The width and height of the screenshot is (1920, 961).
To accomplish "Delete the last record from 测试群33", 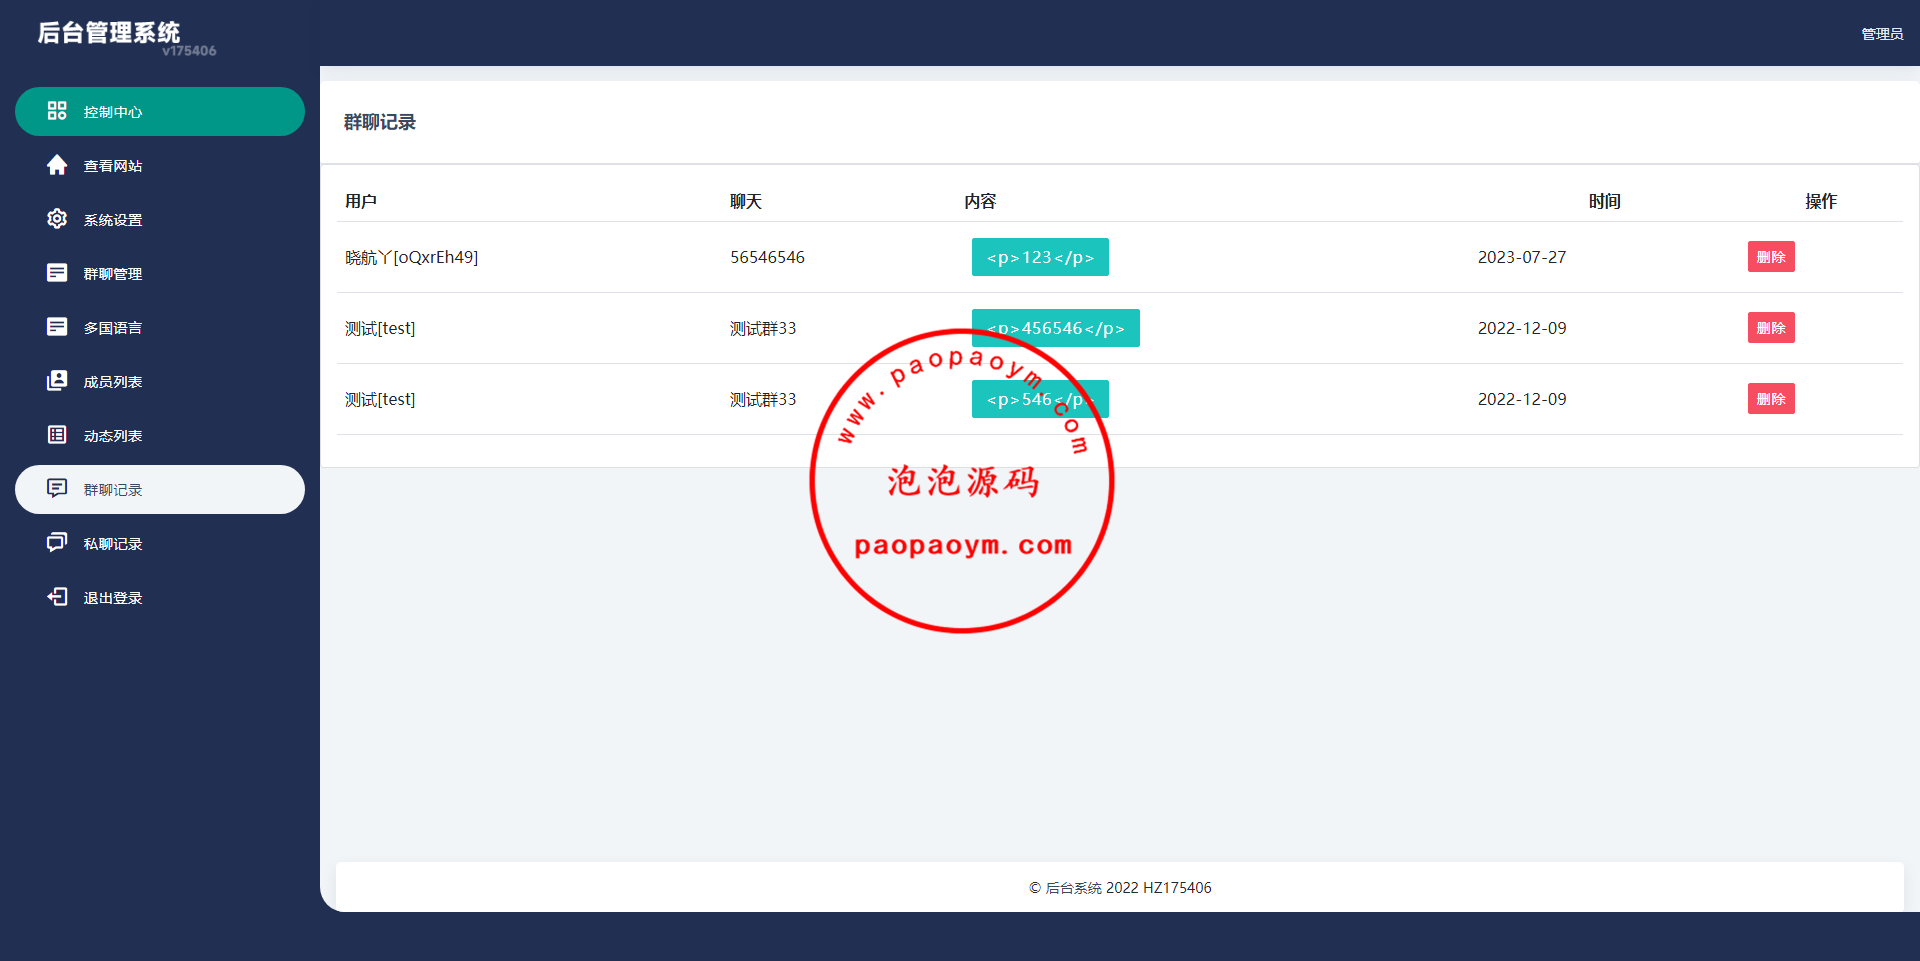I will coord(1770,399).
